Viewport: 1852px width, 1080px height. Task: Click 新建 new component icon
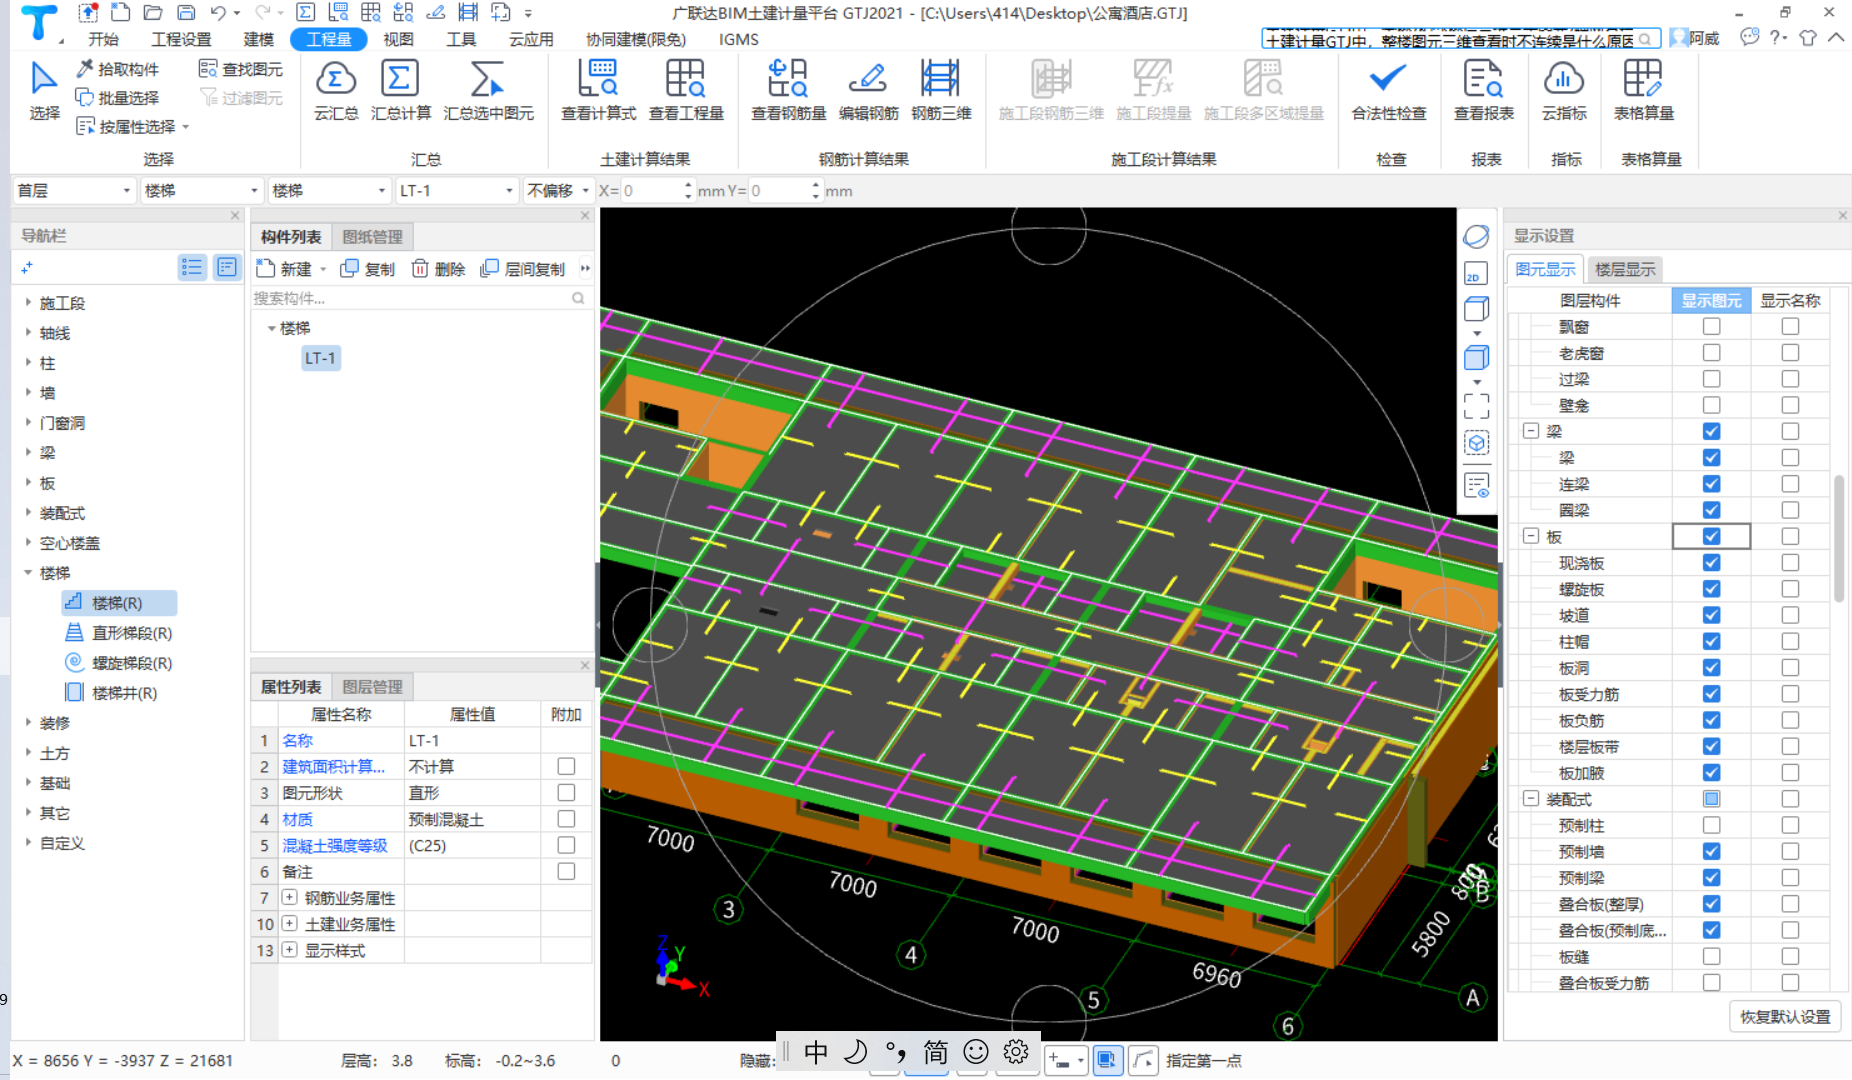(284, 269)
